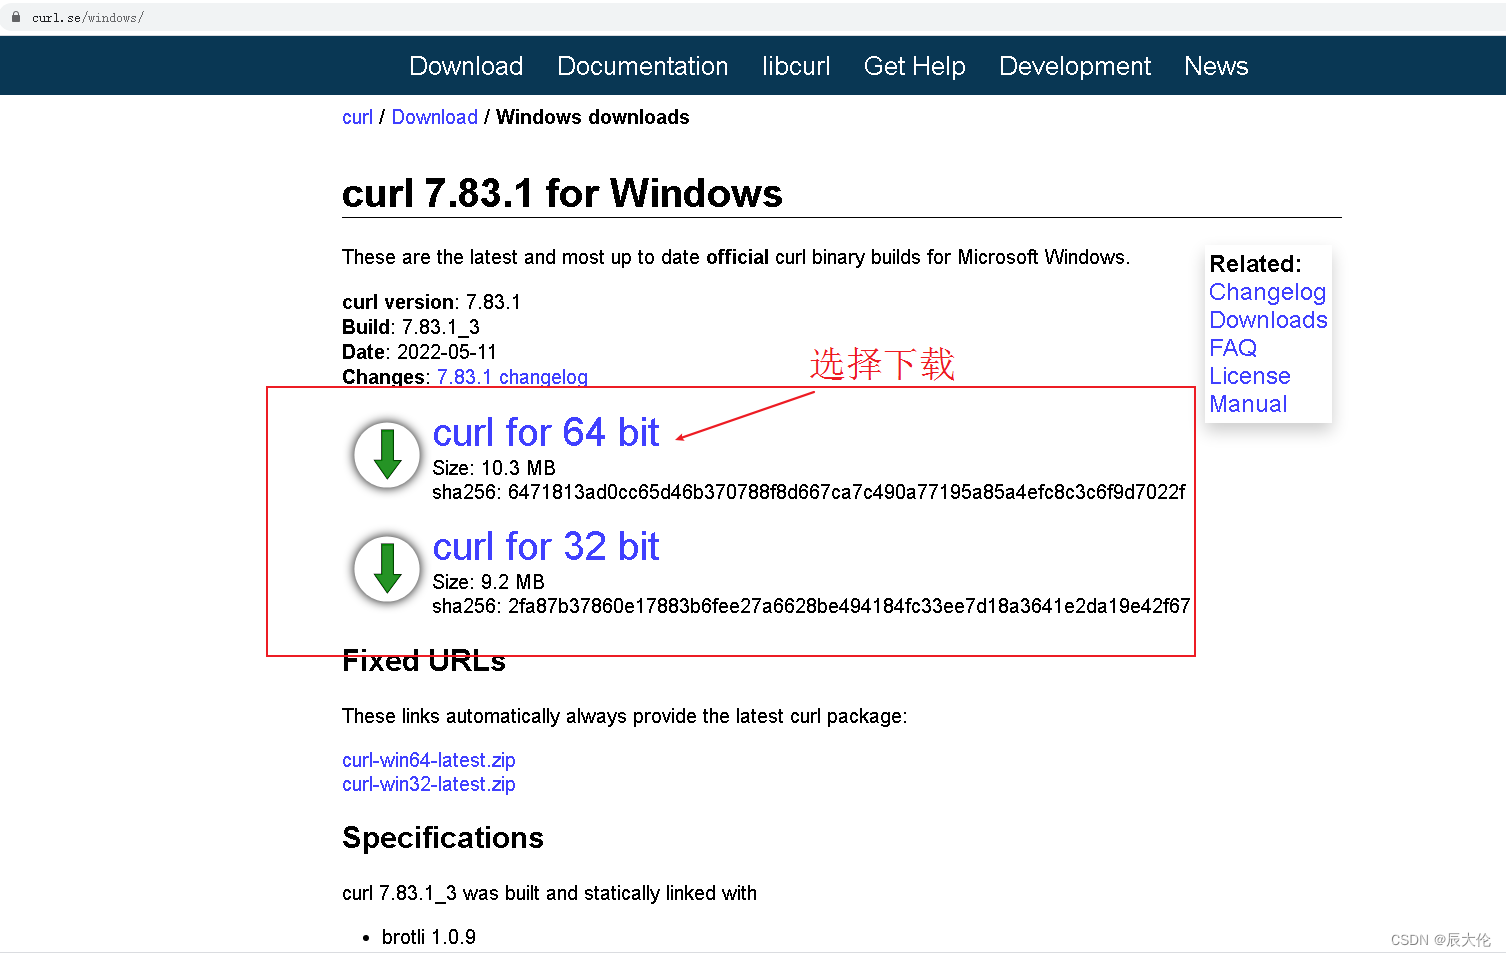
Task: Open the News menu item
Action: (x=1216, y=66)
